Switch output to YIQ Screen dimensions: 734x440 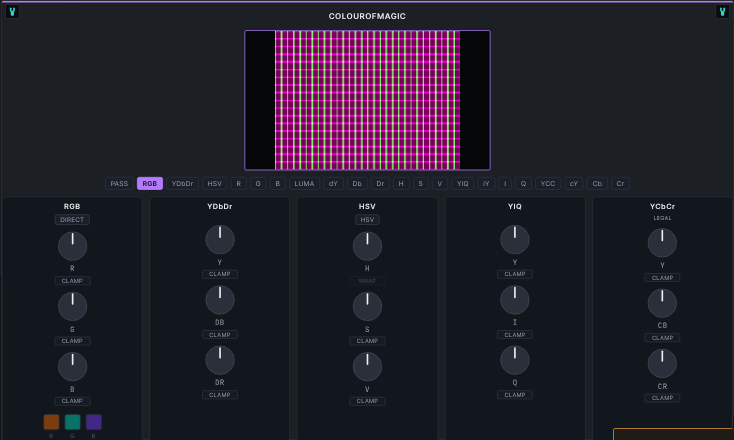[x=462, y=183]
